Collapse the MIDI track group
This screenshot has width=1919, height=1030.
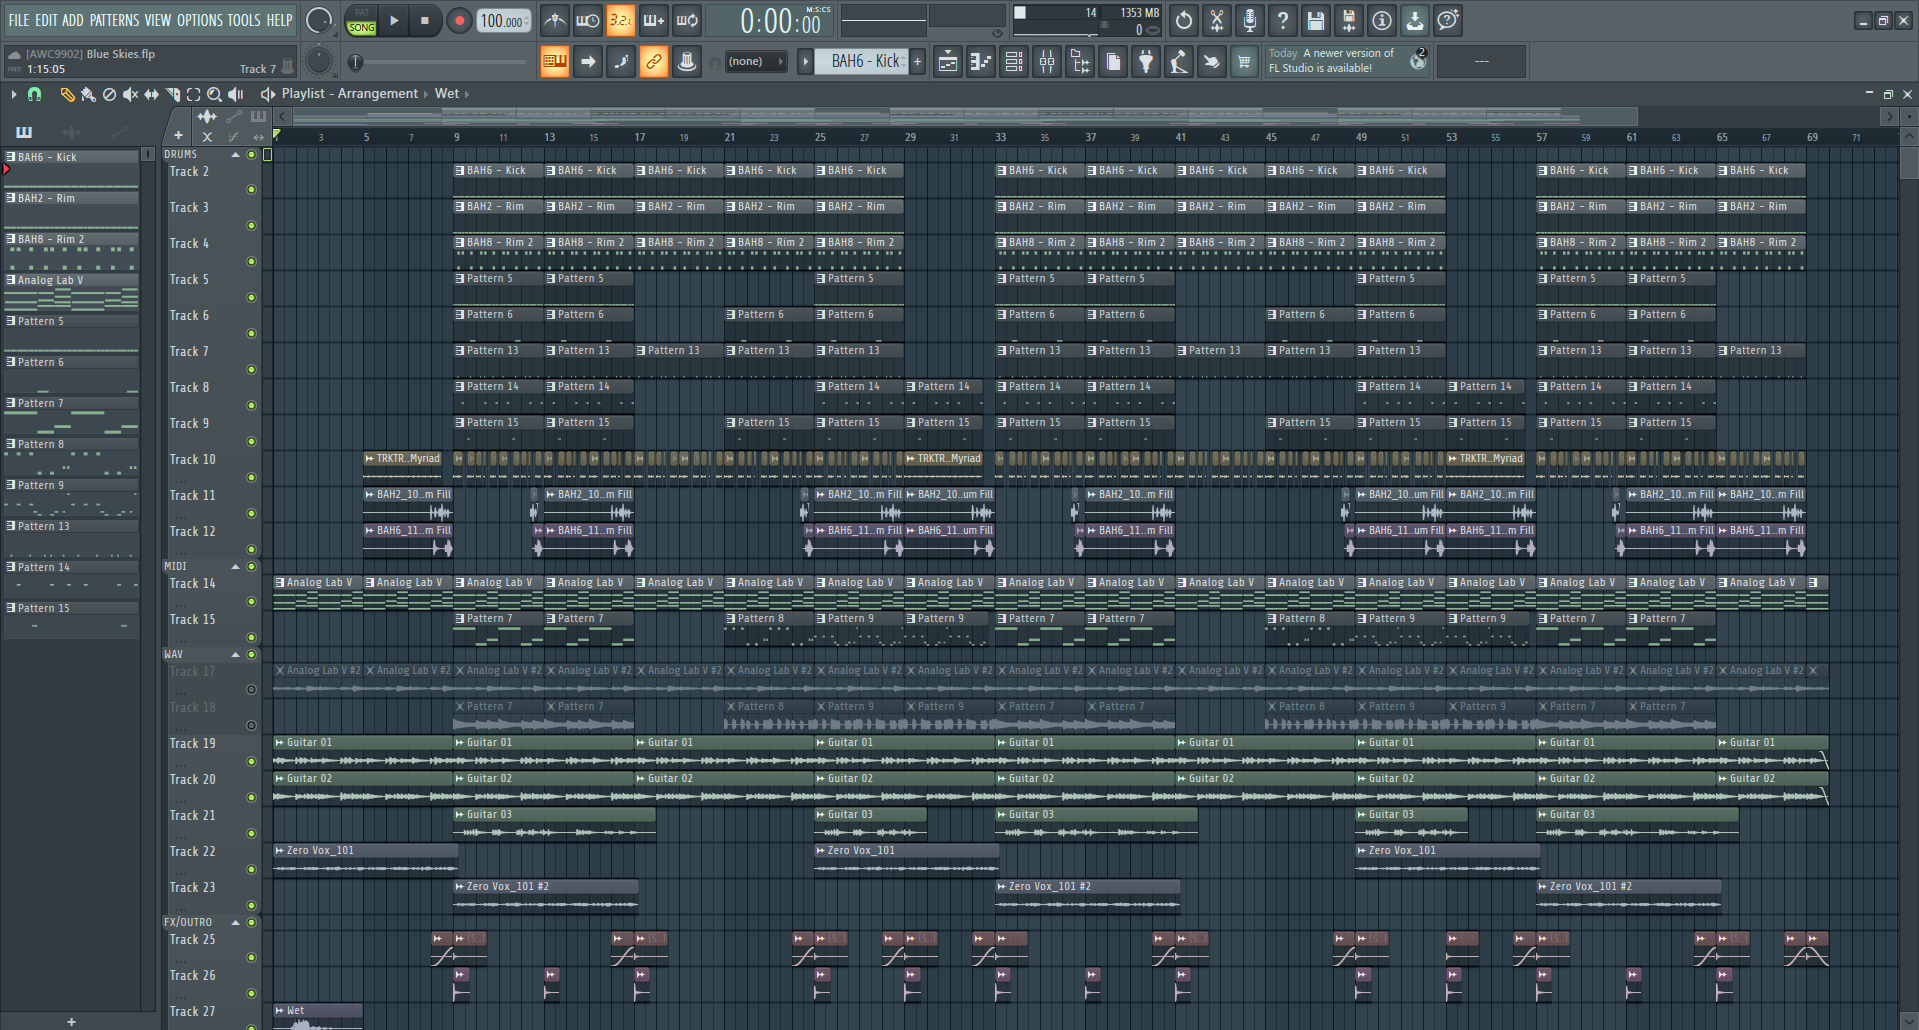pos(236,566)
